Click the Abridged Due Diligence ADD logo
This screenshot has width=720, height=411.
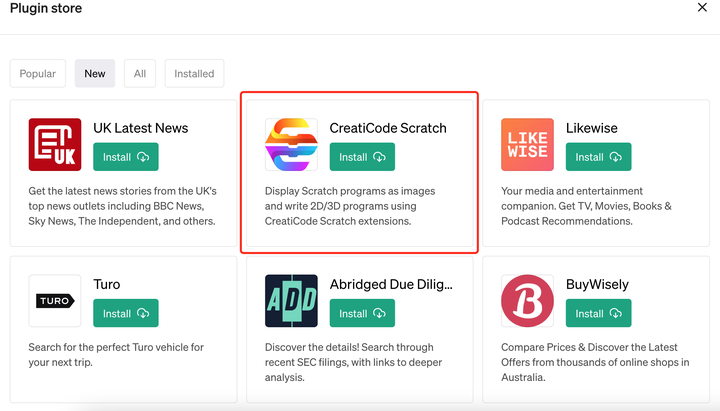pyautogui.click(x=291, y=301)
